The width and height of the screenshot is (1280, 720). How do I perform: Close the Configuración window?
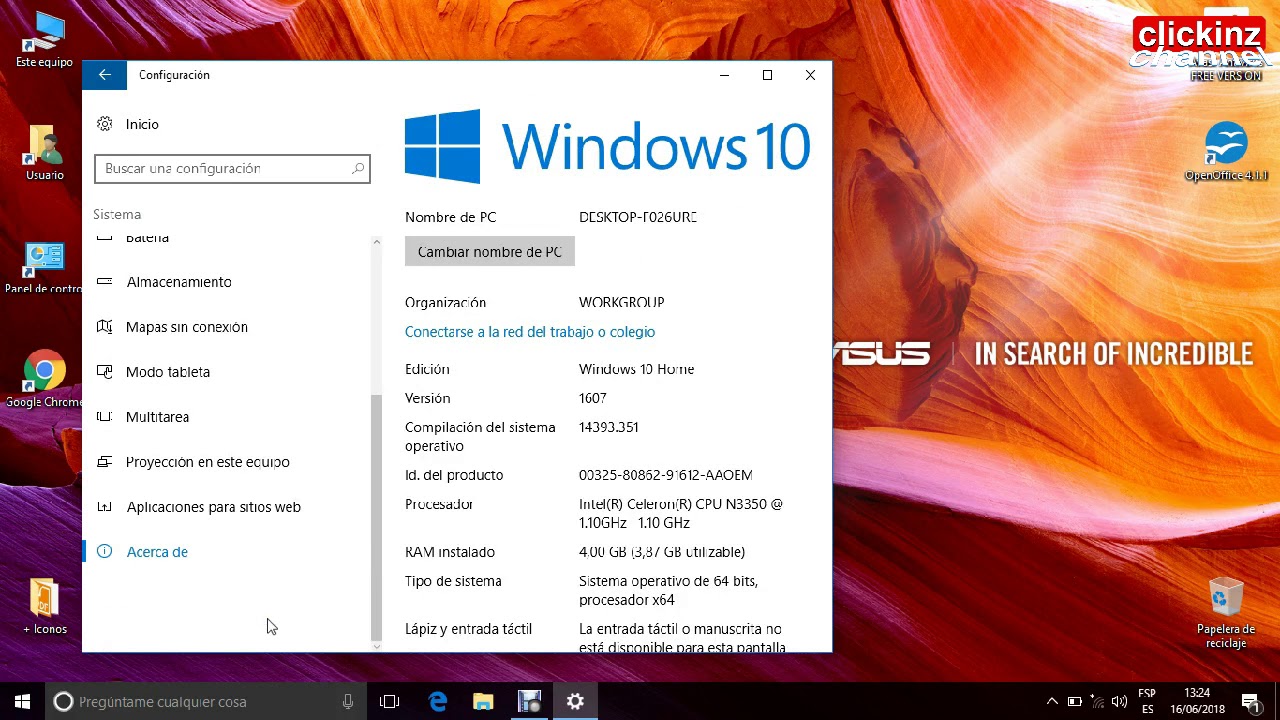click(810, 75)
